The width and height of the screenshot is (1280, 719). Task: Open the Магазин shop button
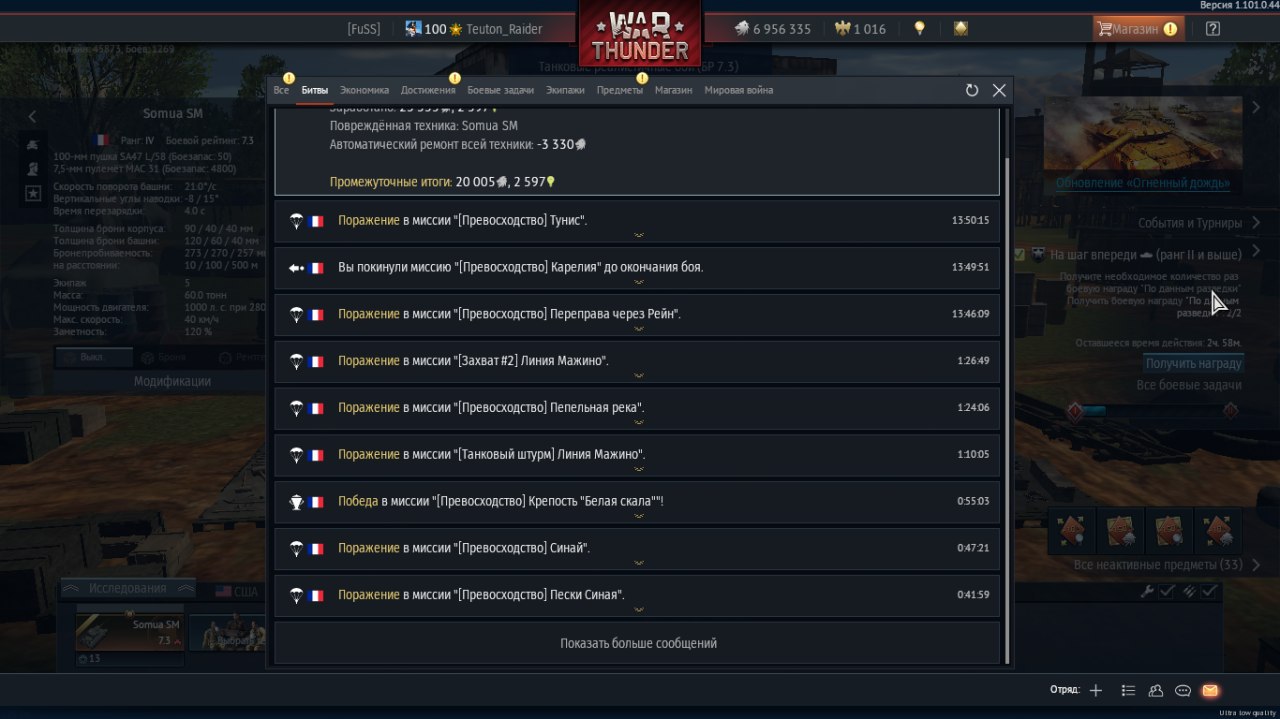click(x=1138, y=29)
